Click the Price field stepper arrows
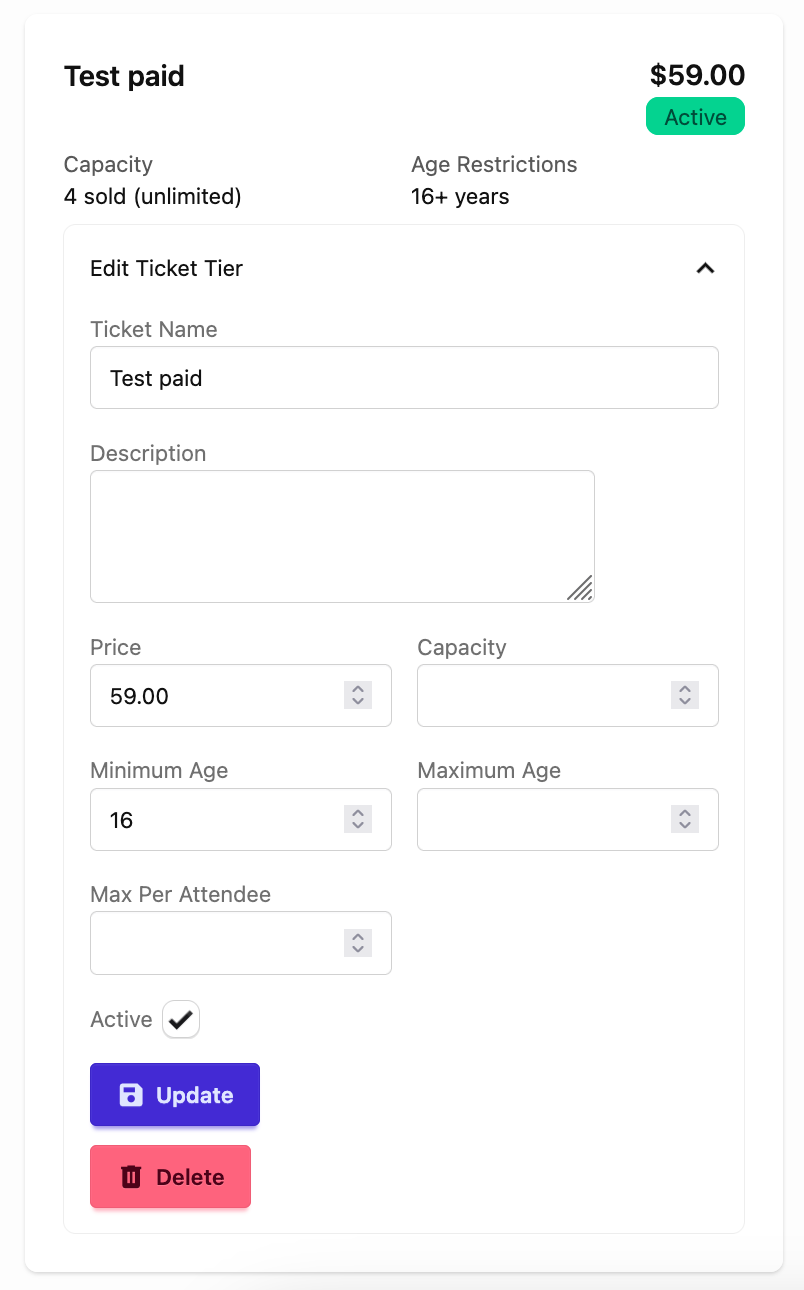 357,695
